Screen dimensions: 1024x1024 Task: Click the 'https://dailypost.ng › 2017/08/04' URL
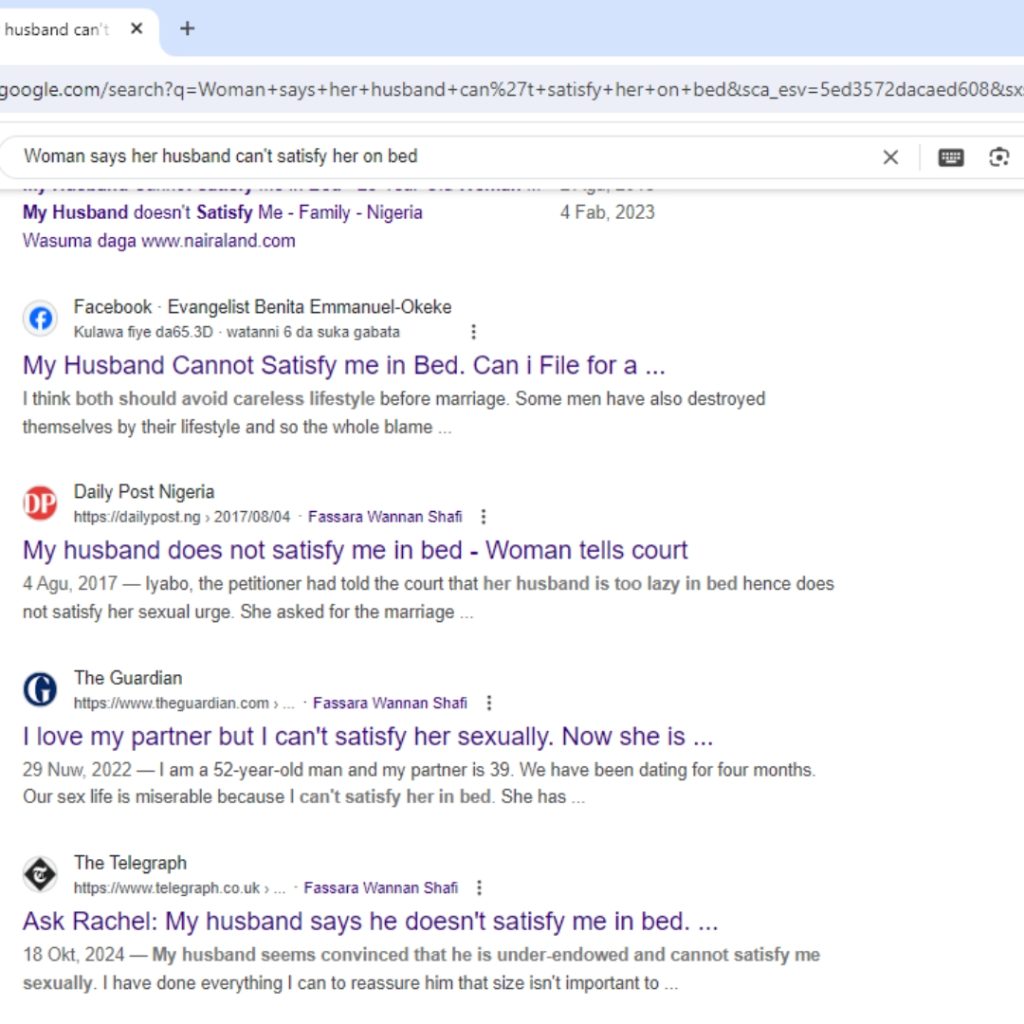182,517
